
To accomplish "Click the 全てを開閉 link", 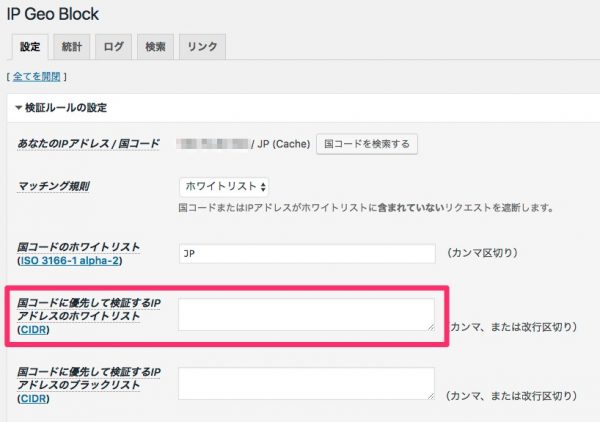I will [37, 77].
